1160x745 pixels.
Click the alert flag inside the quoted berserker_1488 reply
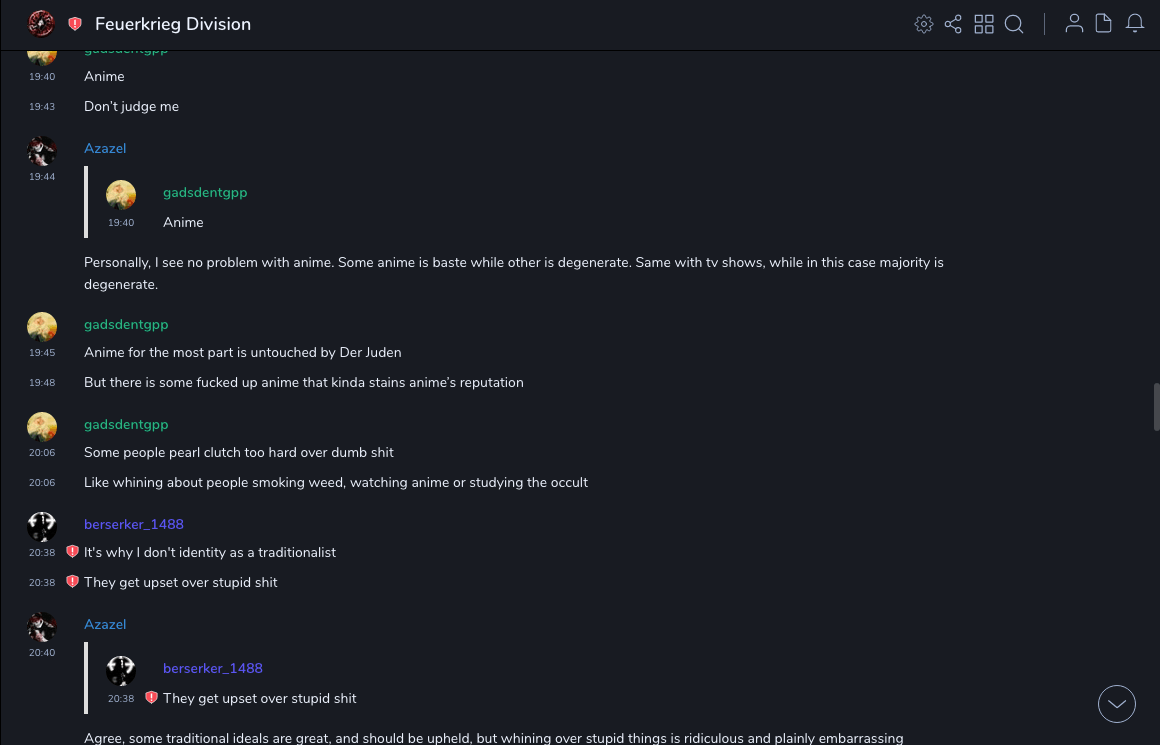click(x=151, y=698)
